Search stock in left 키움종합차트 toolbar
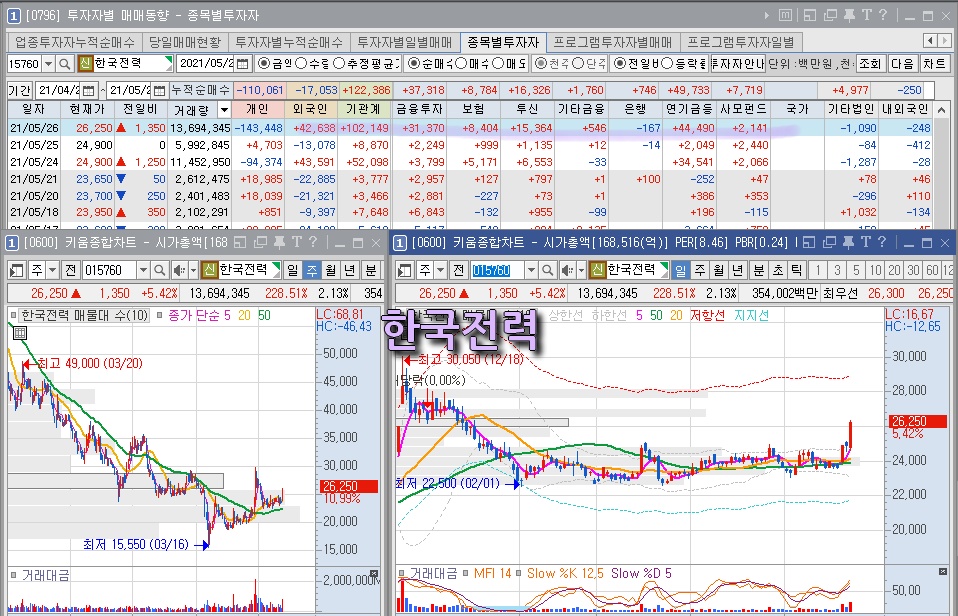Viewport: 958px width, 616px height. (x=159, y=270)
